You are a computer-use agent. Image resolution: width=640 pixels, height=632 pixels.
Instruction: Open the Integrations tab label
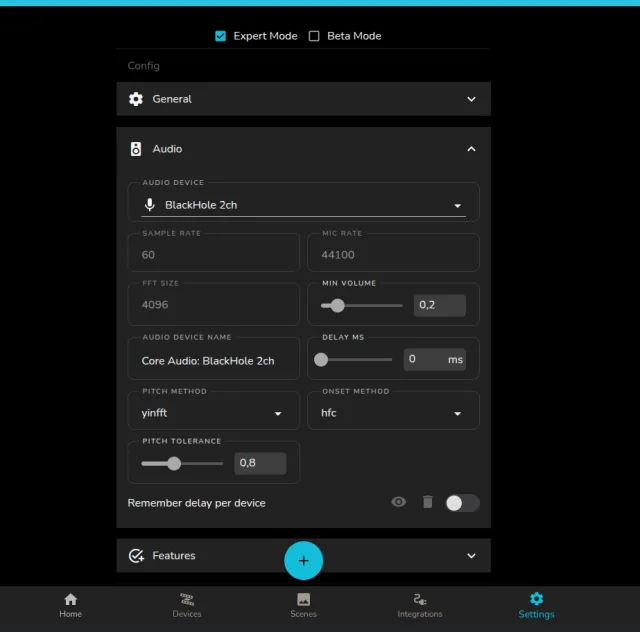[x=420, y=614]
